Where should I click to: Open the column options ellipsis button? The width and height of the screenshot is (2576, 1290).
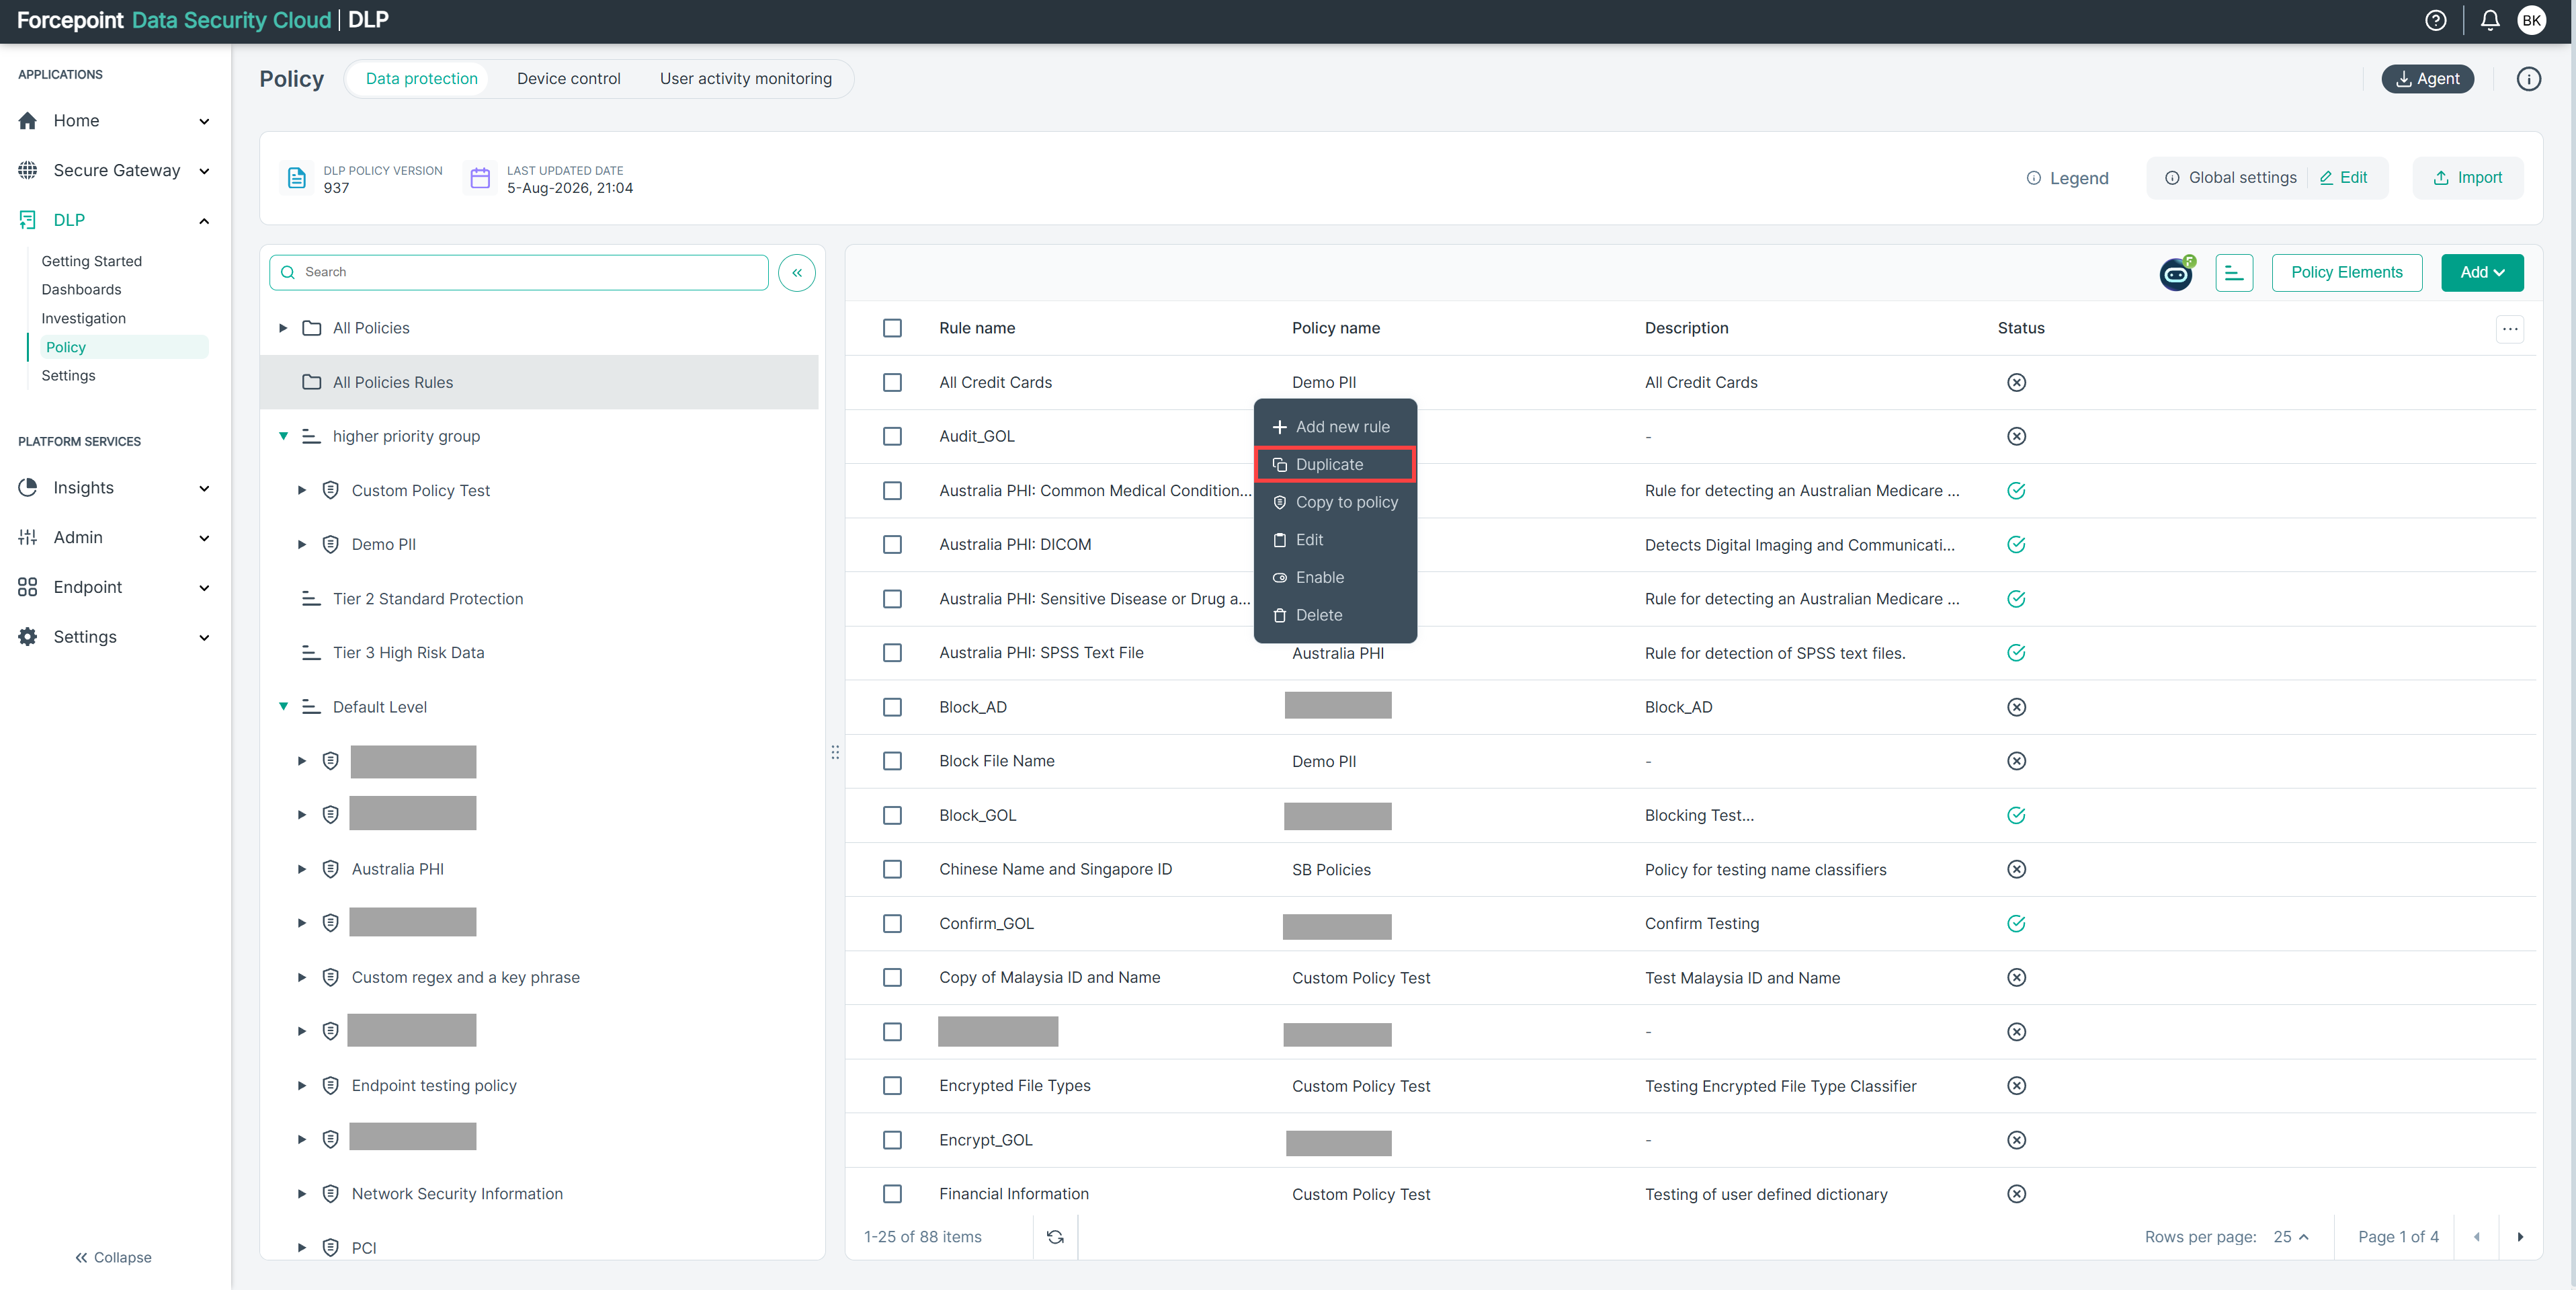tap(2510, 329)
